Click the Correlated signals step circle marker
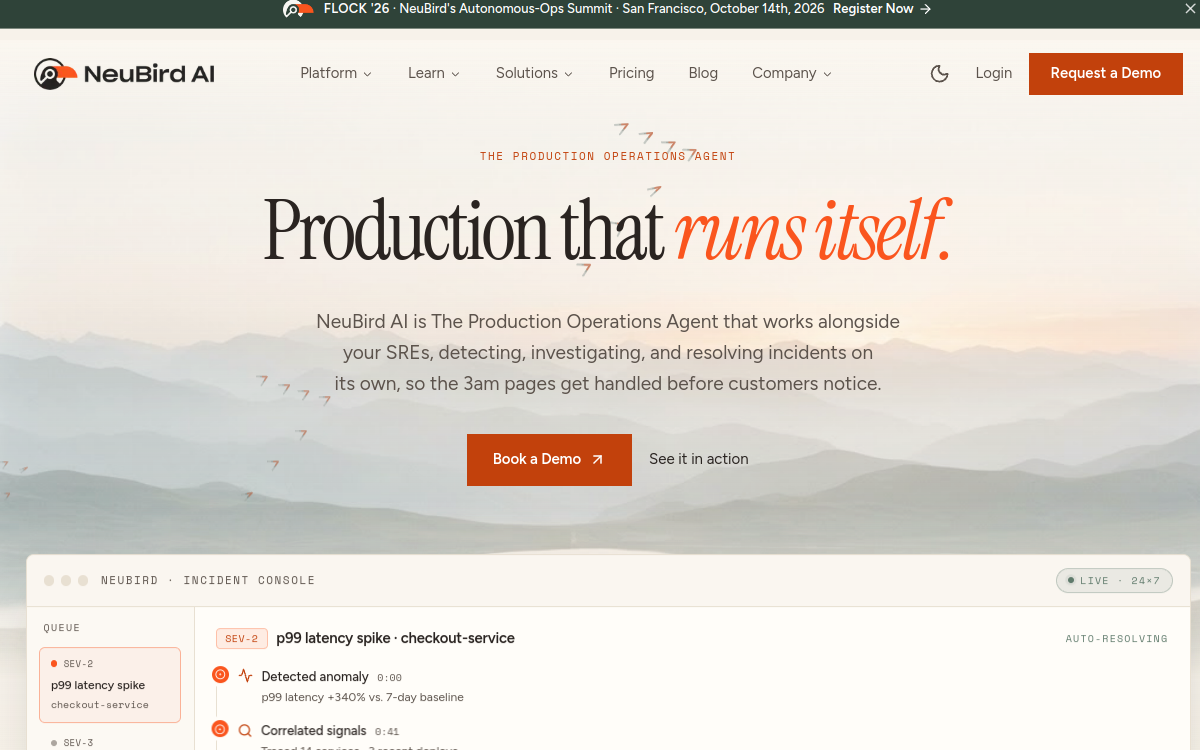 point(220,729)
